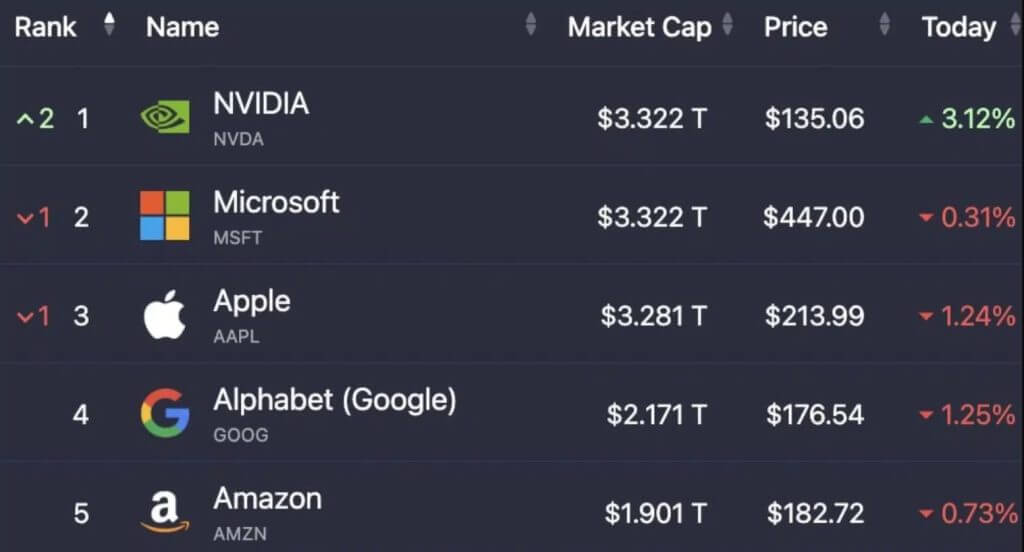Sort by Market Cap using sort arrows
The height and width of the screenshot is (552, 1024).
pyautogui.click(x=728, y=24)
